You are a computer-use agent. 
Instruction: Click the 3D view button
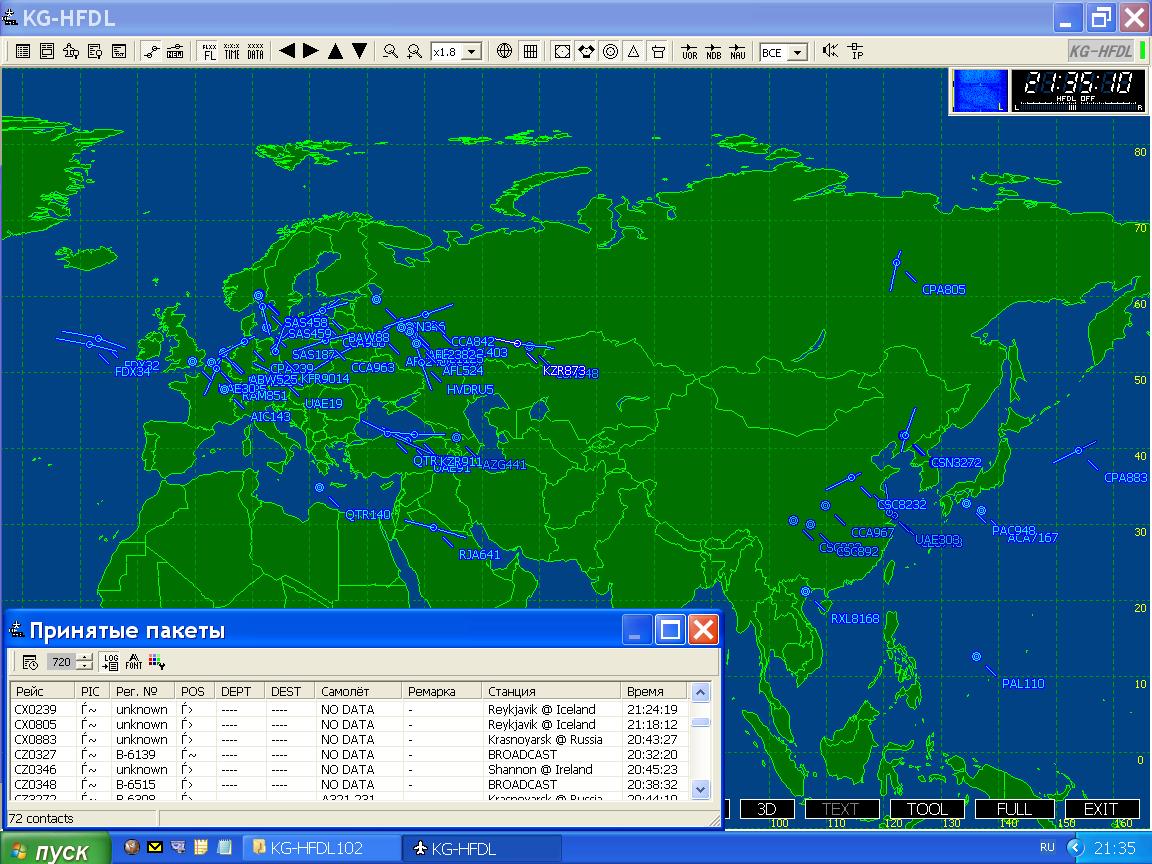pyautogui.click(x=767, y=809)
